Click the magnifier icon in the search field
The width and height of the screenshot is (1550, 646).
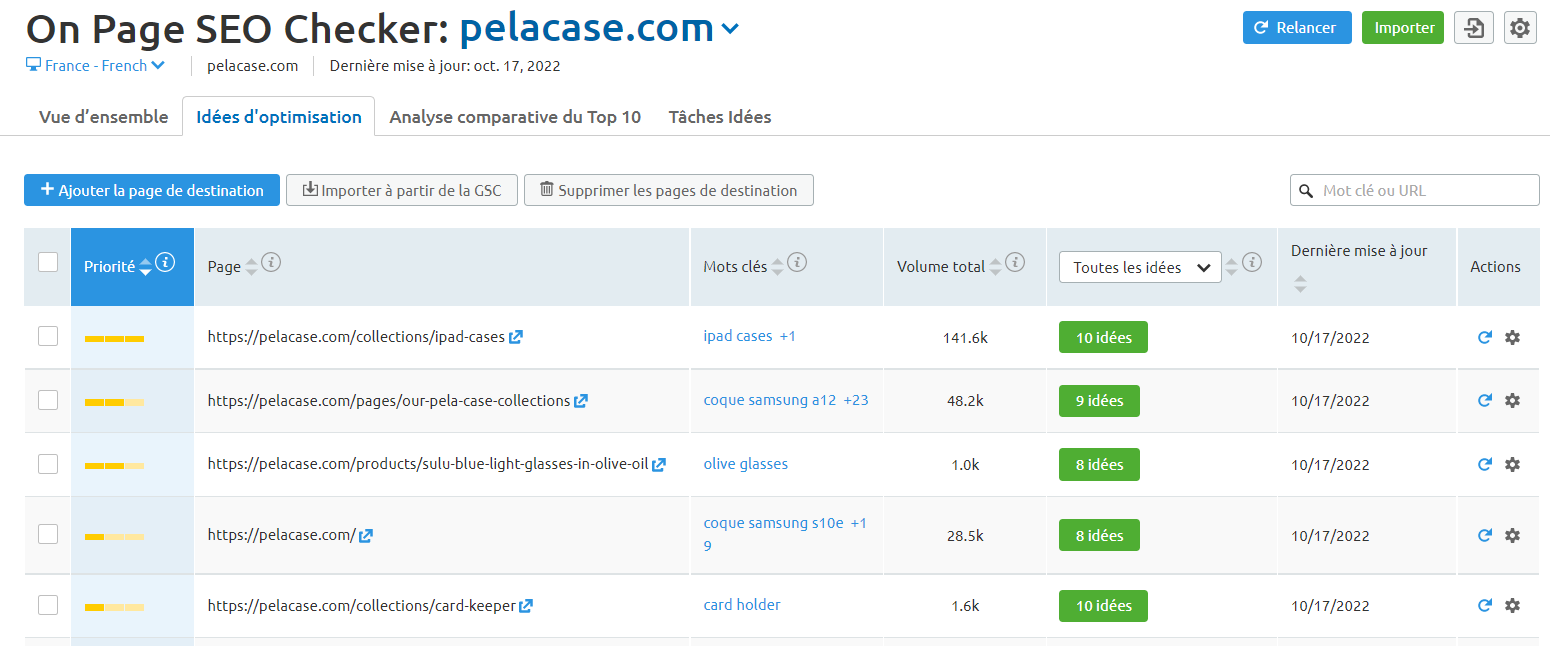(1307, 190)
